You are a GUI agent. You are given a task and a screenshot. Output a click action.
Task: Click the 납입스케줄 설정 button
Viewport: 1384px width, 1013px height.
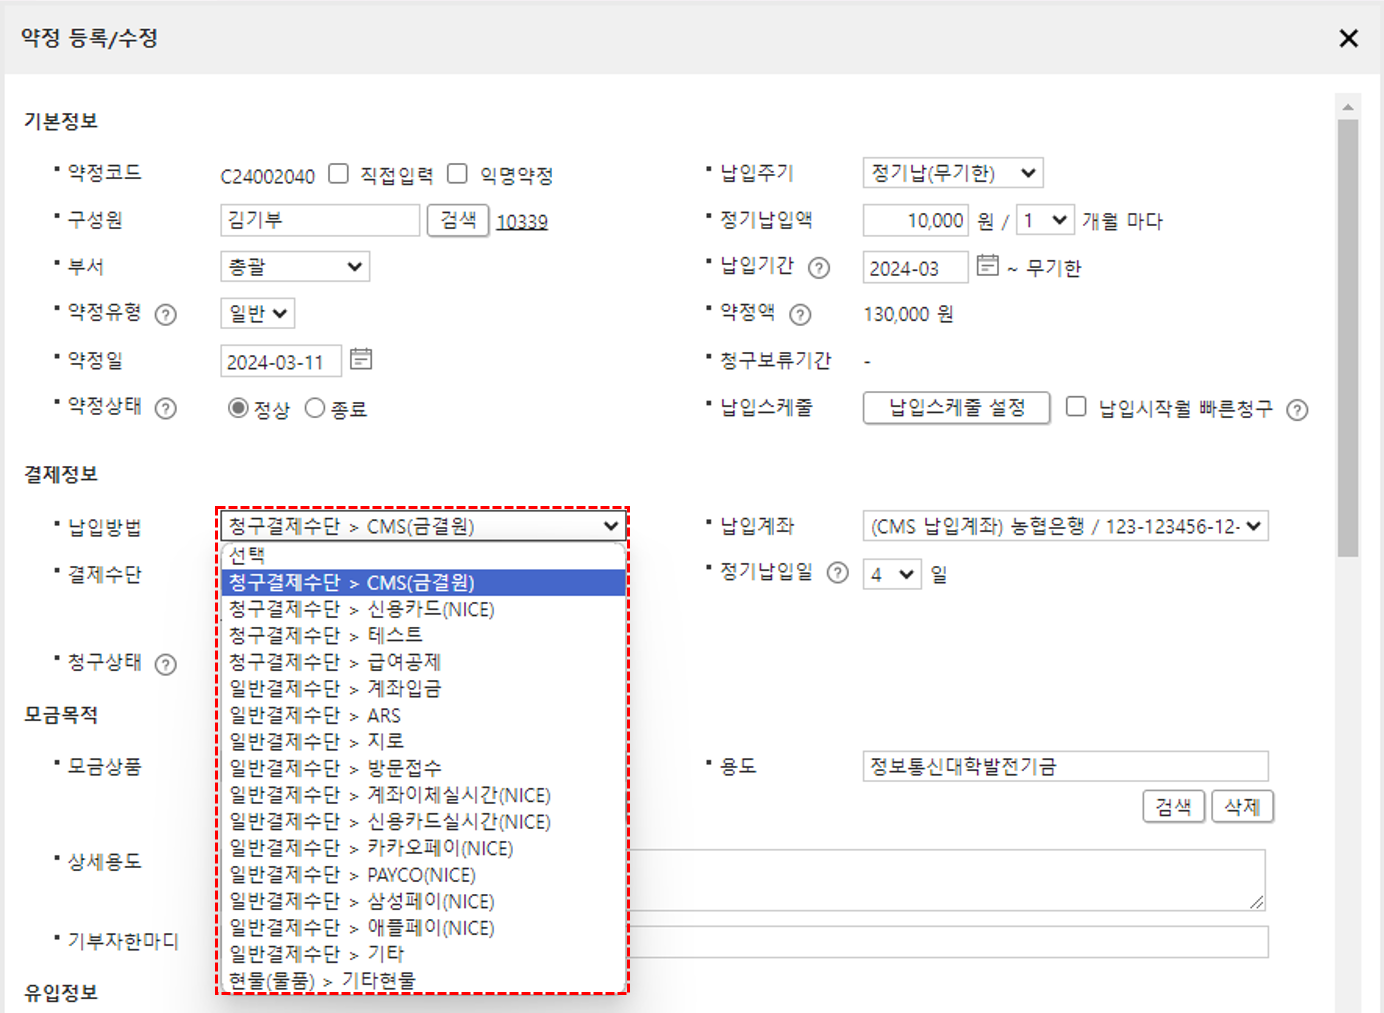956,408
